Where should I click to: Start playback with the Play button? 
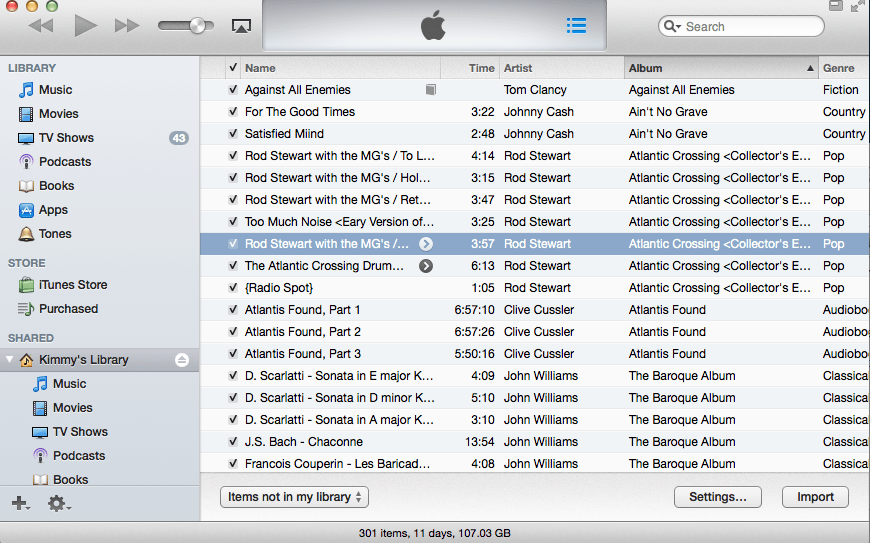[85, 26]
